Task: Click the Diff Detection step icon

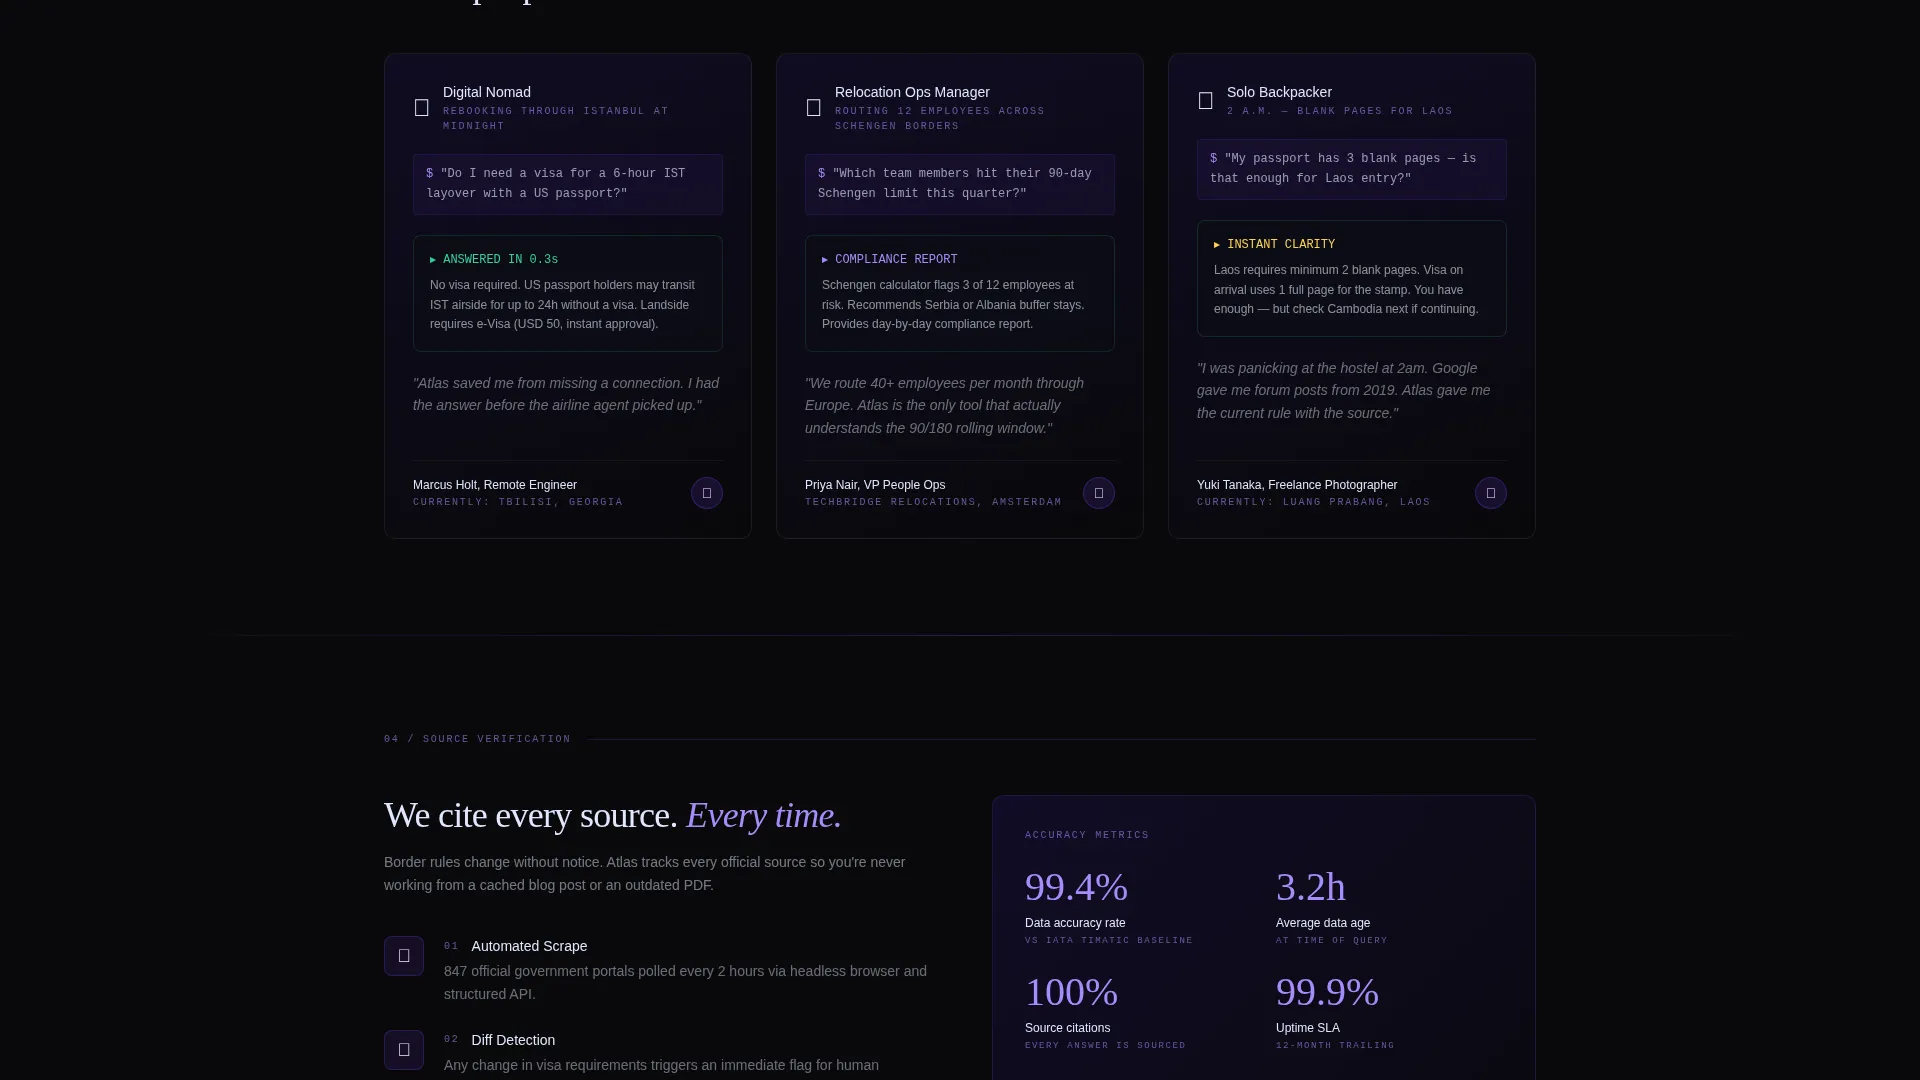Action: [x=404, y=1050]
